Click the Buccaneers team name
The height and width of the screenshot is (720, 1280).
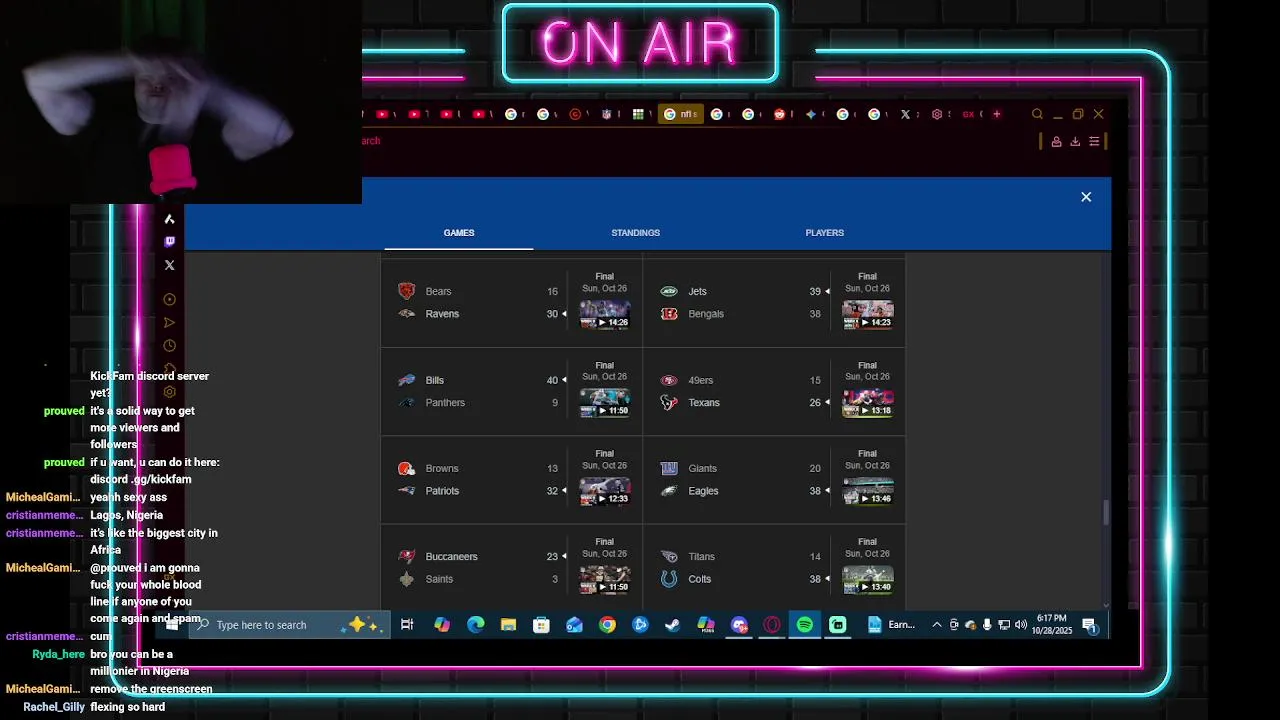pyautogui.click(x=451, y=557)
